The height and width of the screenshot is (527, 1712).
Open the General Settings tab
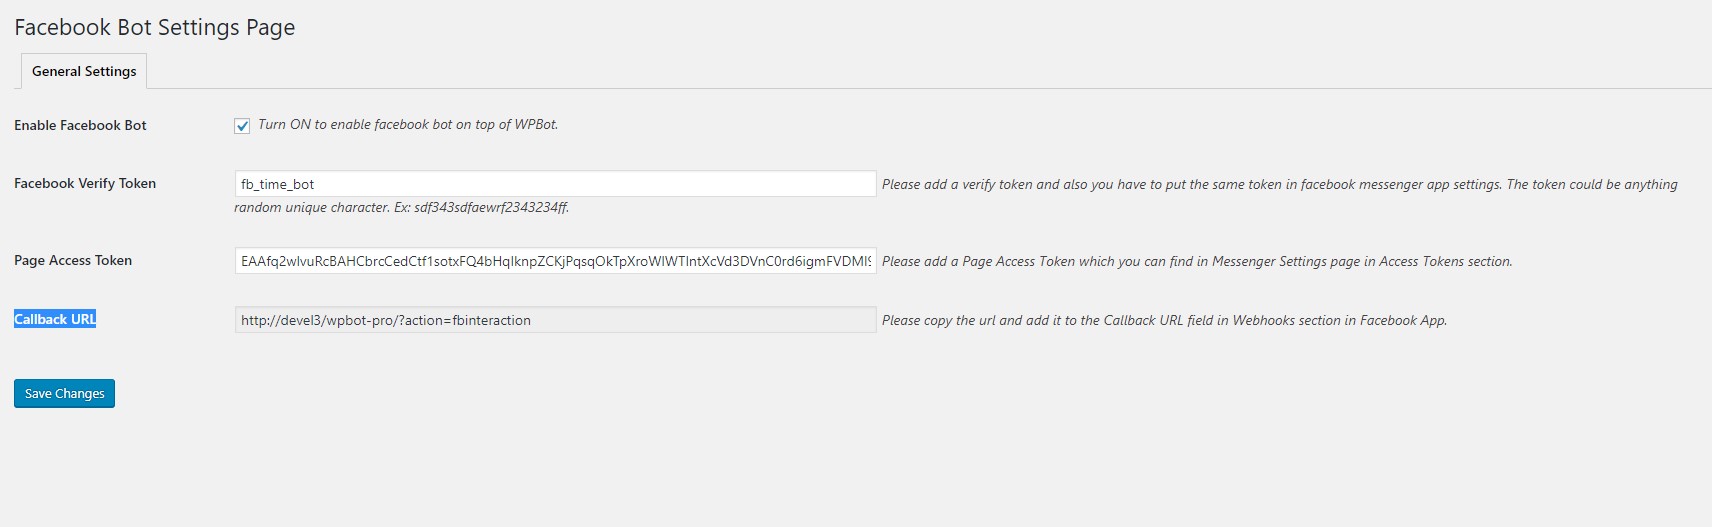pos(84,71)
